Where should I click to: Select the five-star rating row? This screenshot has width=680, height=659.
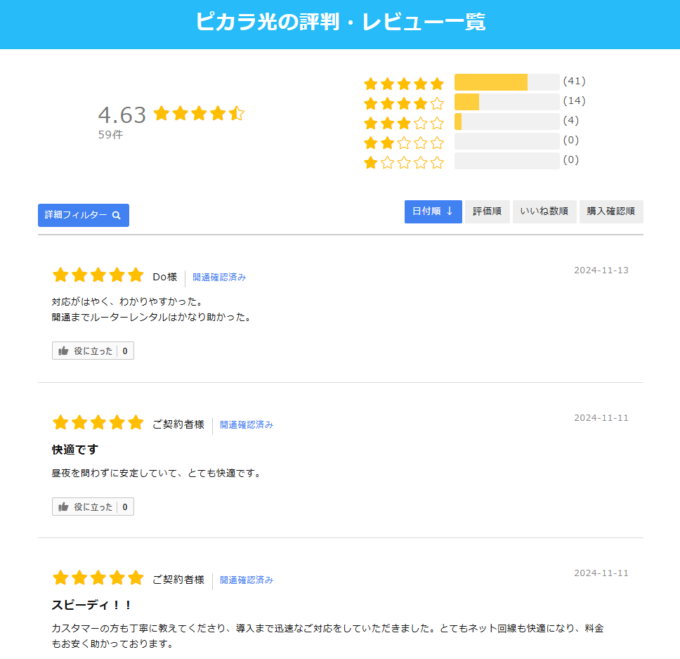475,82
